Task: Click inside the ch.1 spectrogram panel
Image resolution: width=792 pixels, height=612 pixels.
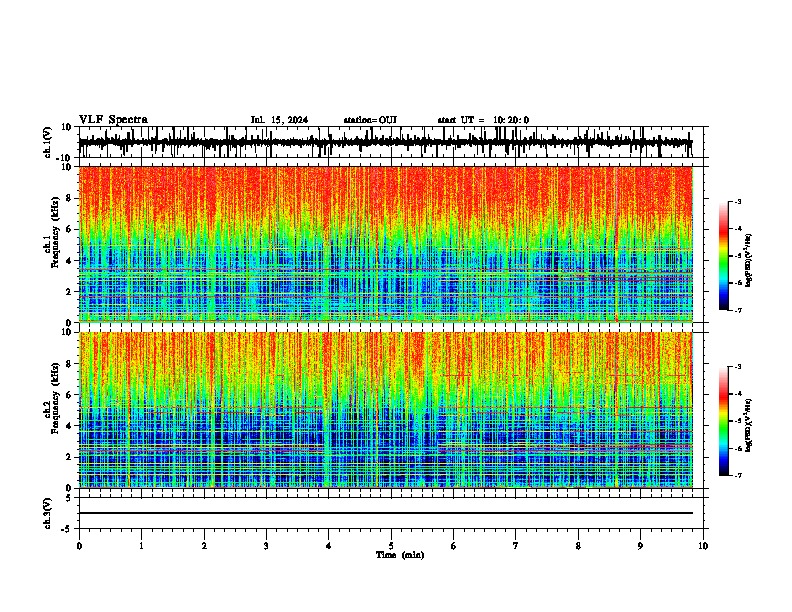Action: point(386,244)
